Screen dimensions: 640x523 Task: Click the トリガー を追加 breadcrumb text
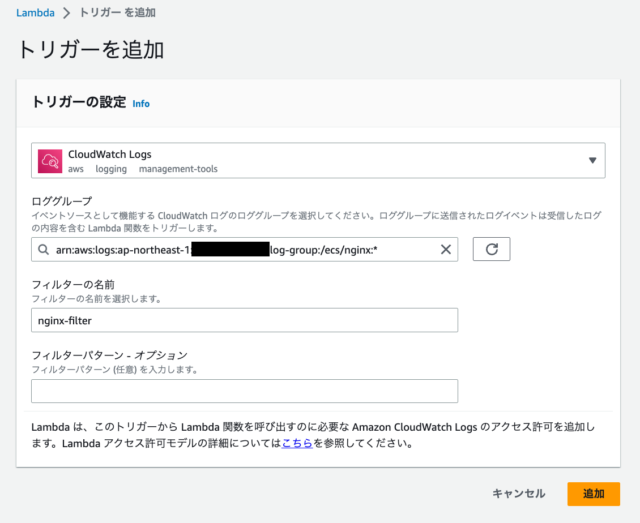[x=118, y=13]
